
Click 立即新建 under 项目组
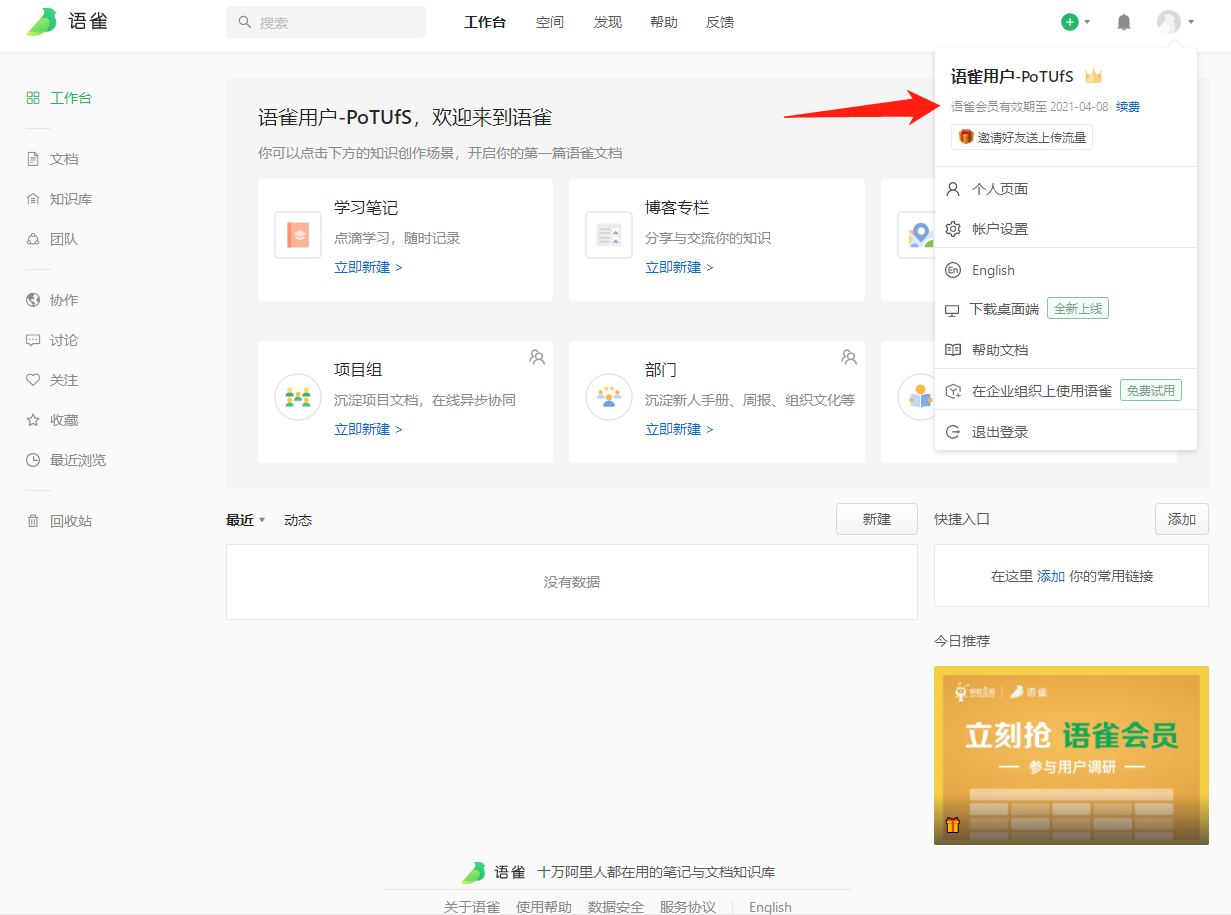pos(368,429)
